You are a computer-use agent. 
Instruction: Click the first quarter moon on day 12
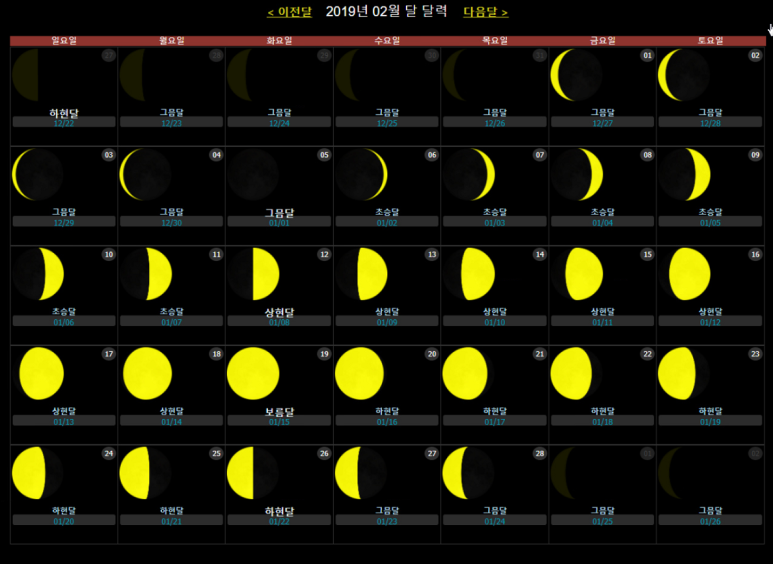click(253, 274)
